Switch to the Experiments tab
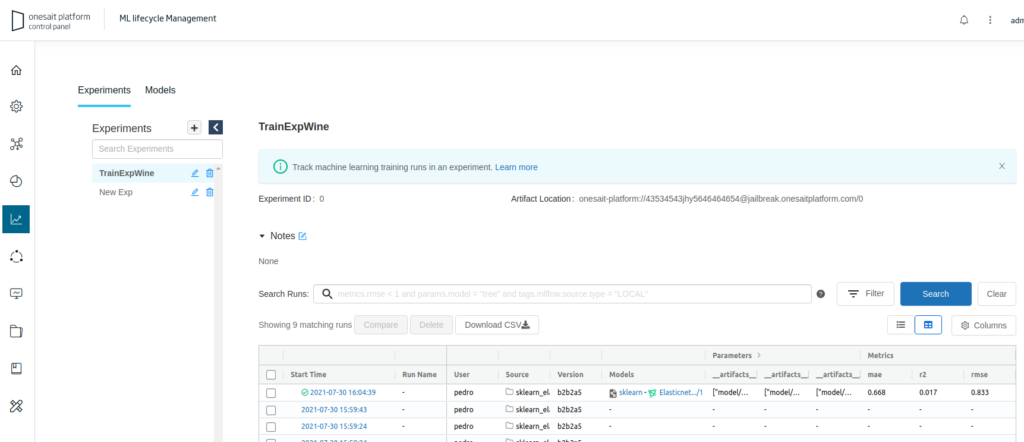The image size is (1024, 442). click(x=104, y=90)
